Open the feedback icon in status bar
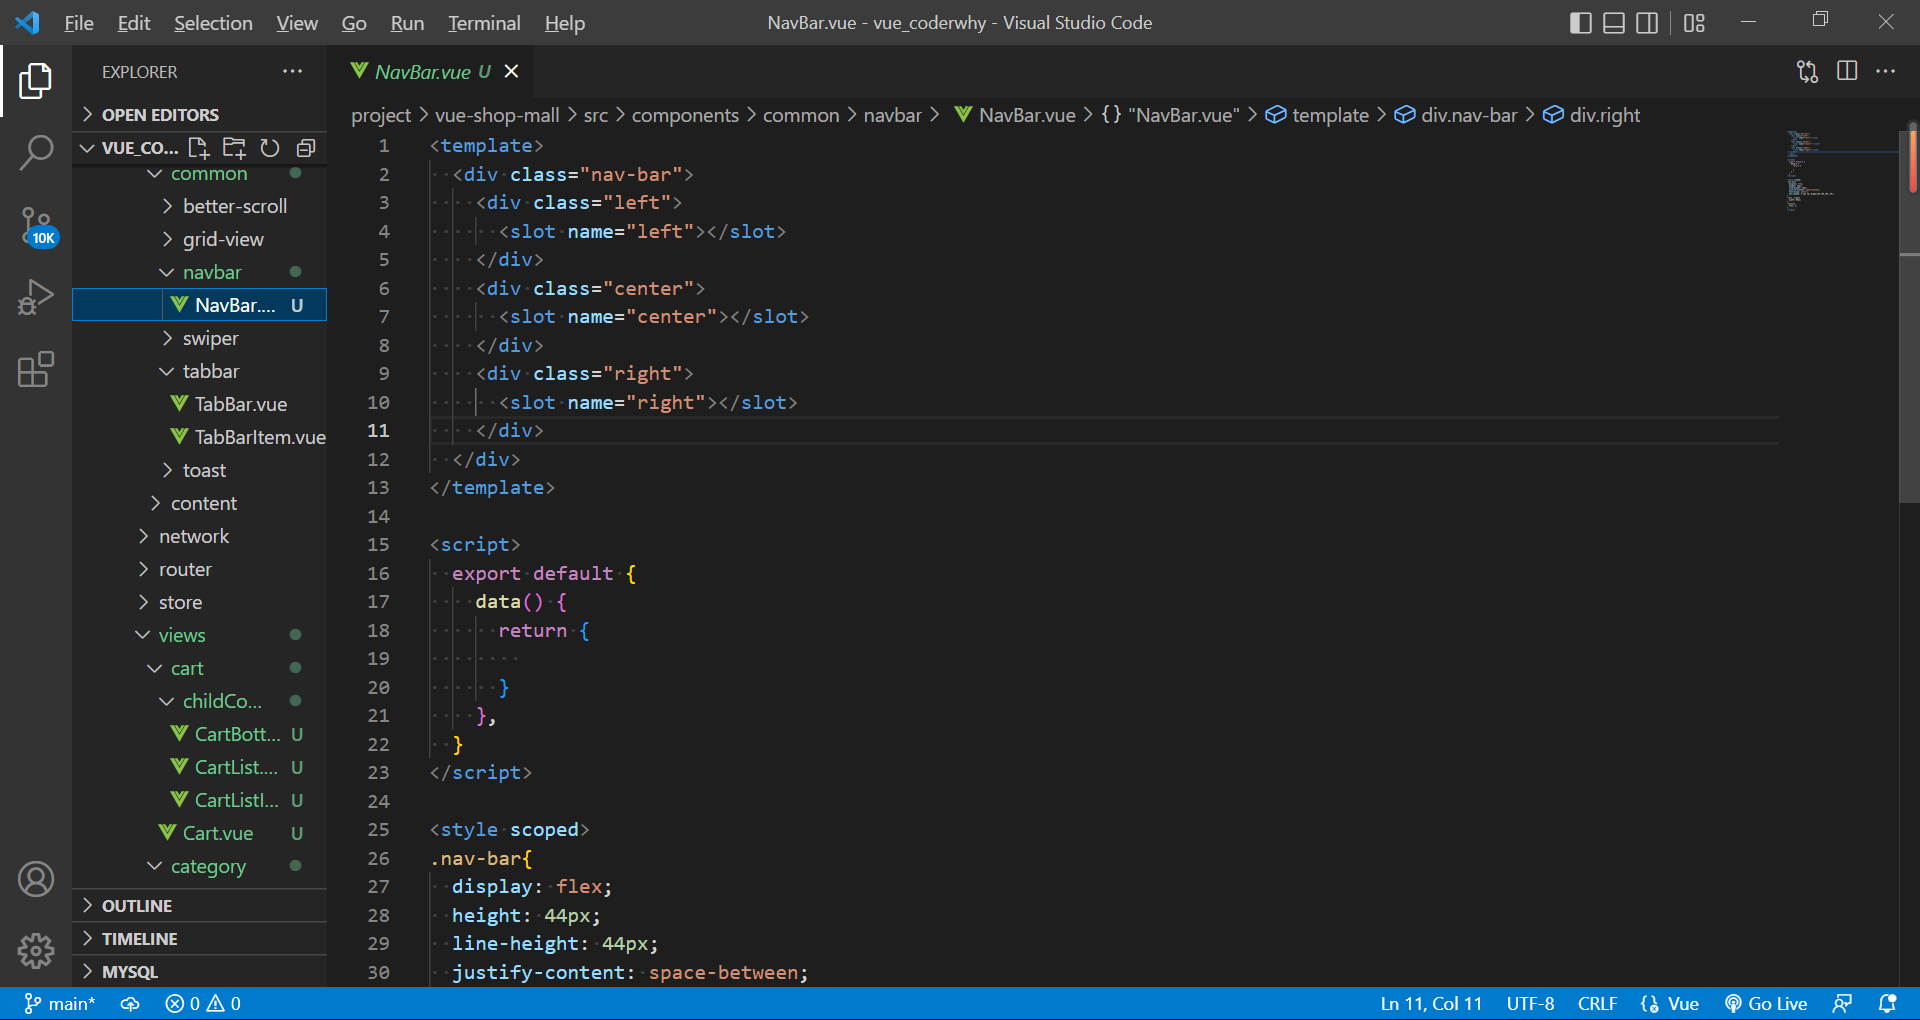The image size is (1920, 1020). (x=1842, y=1003)
